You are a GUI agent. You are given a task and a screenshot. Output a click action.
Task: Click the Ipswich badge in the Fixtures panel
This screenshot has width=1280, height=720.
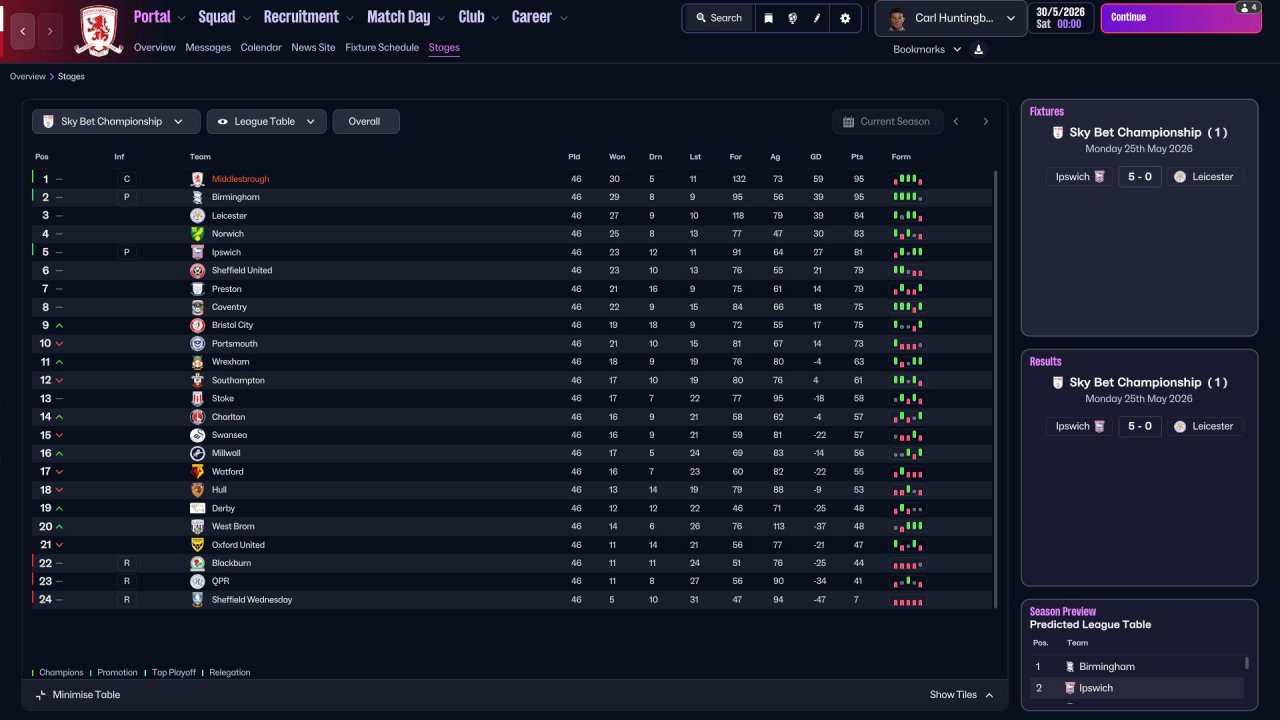pyautogui.click(x=1099, y=176)
